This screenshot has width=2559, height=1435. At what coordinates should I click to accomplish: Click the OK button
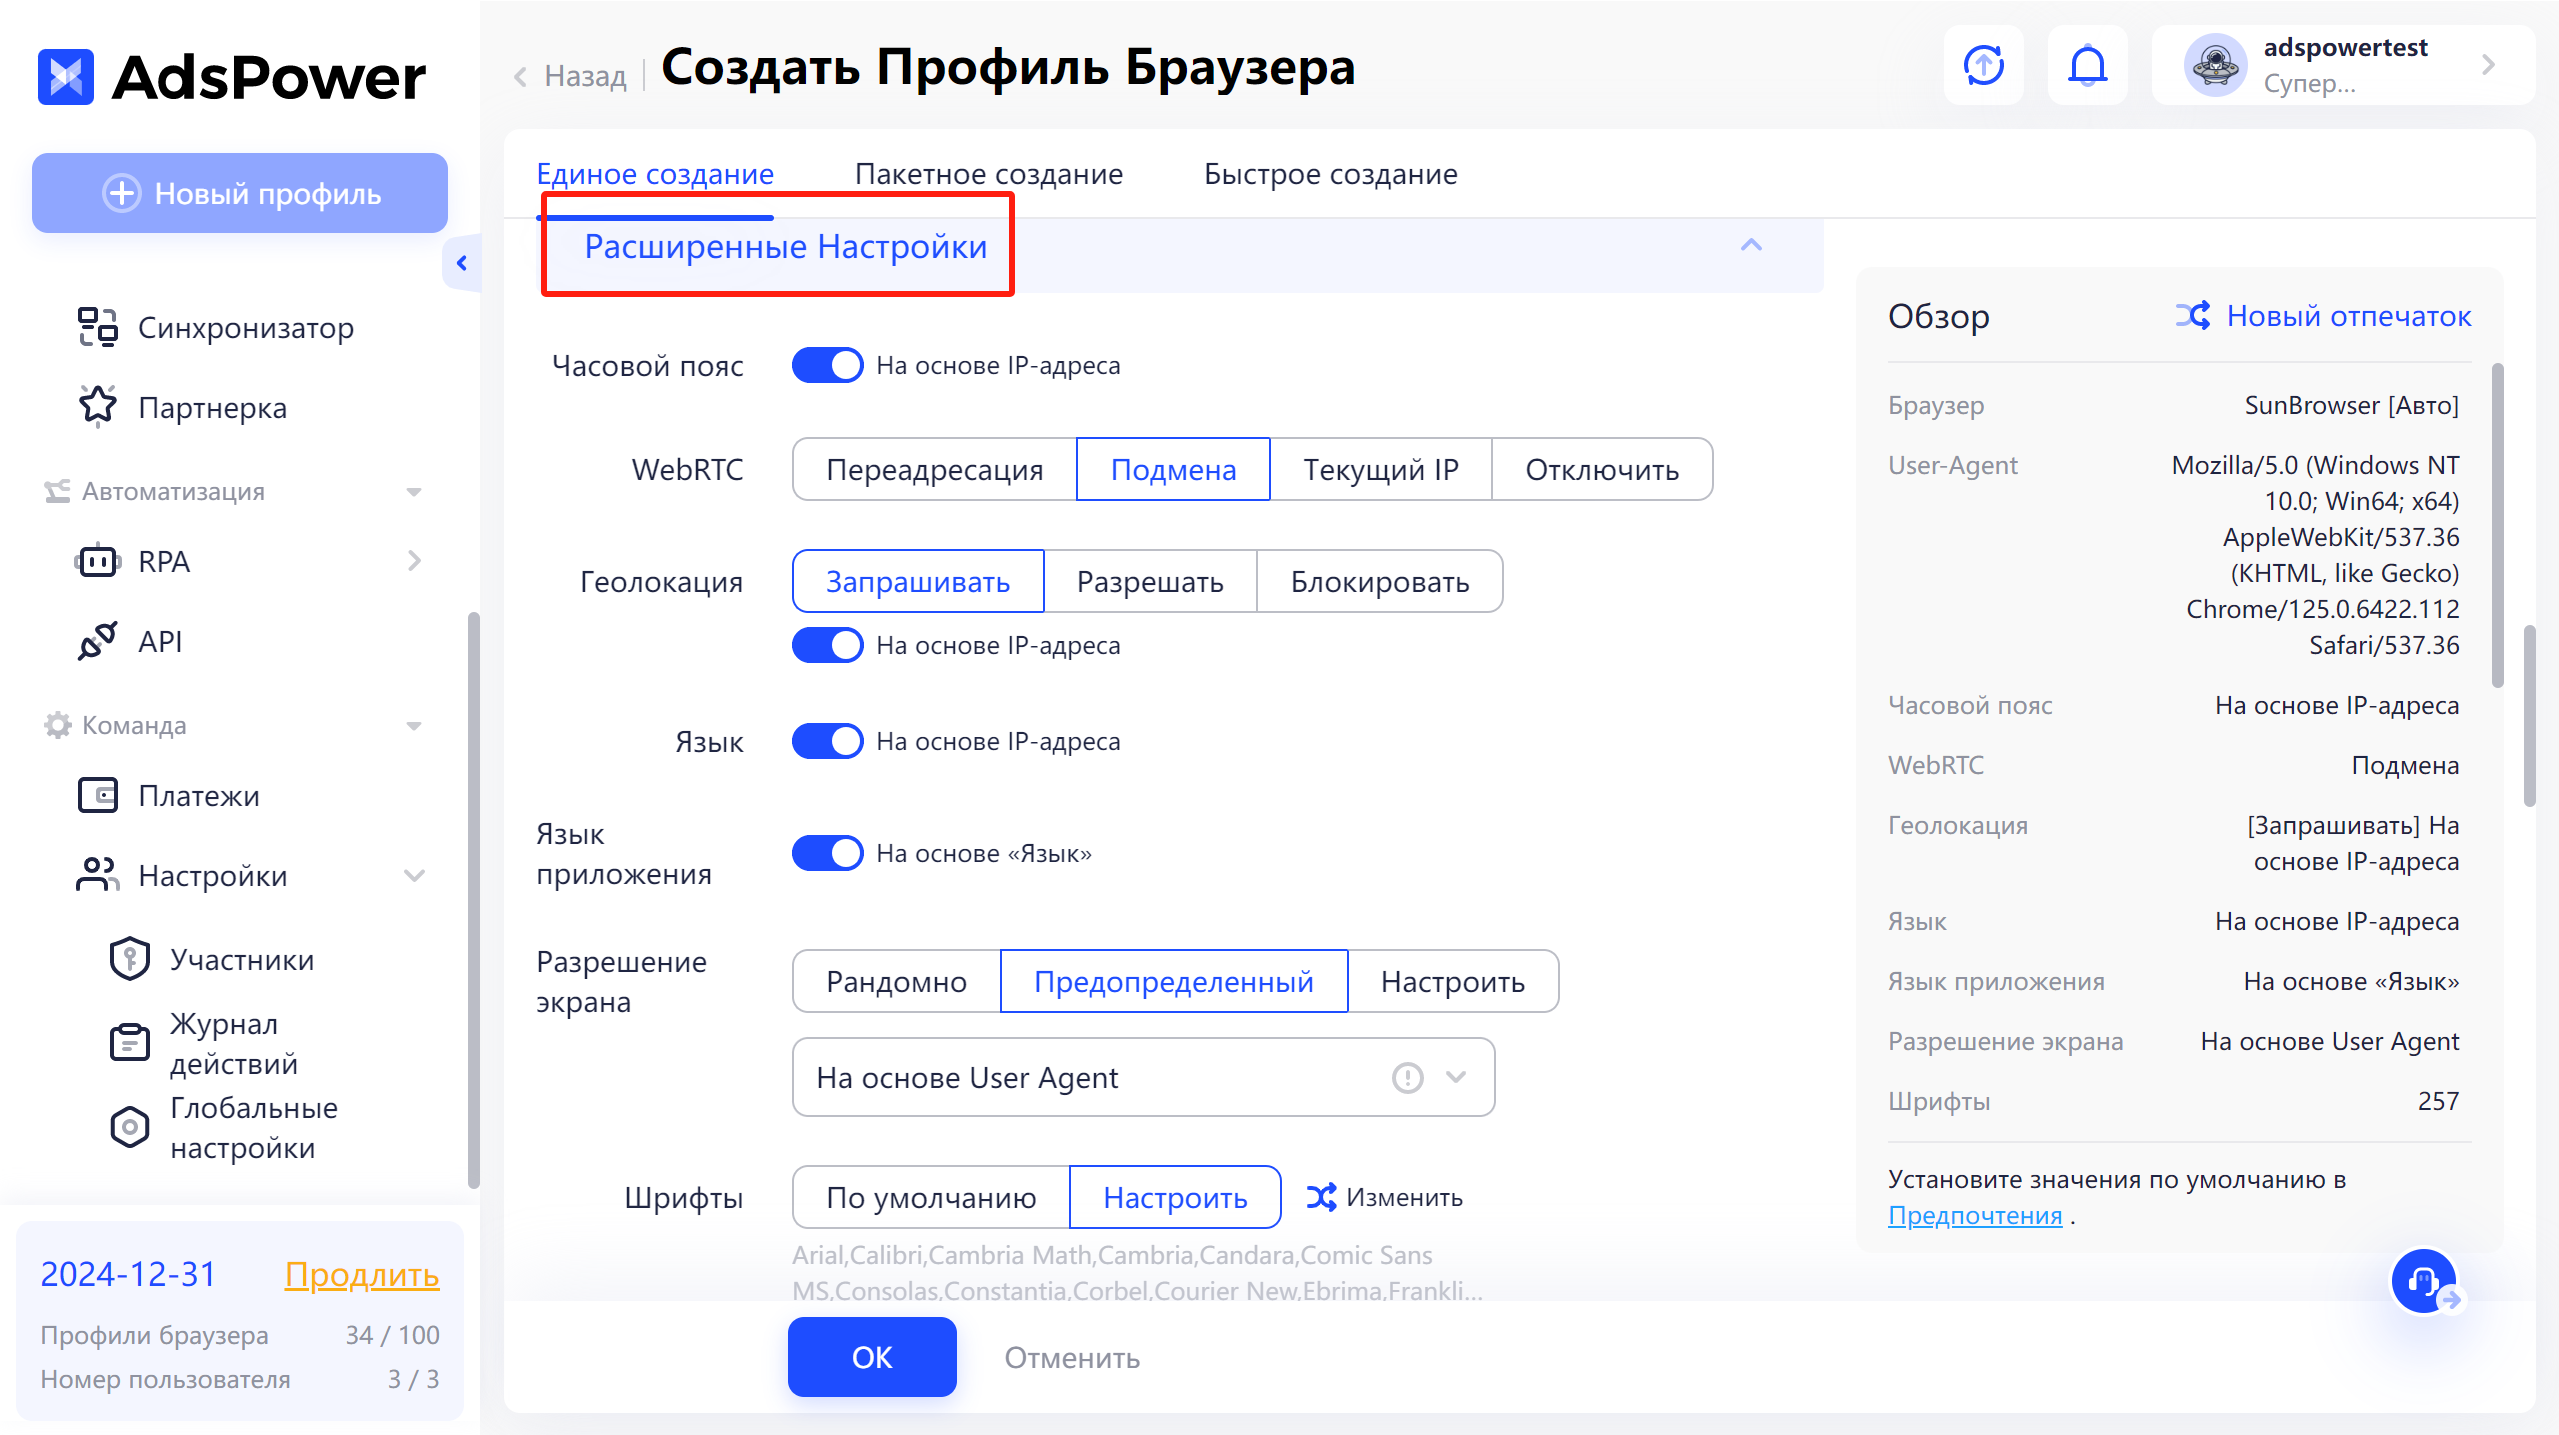(872, 1357)
